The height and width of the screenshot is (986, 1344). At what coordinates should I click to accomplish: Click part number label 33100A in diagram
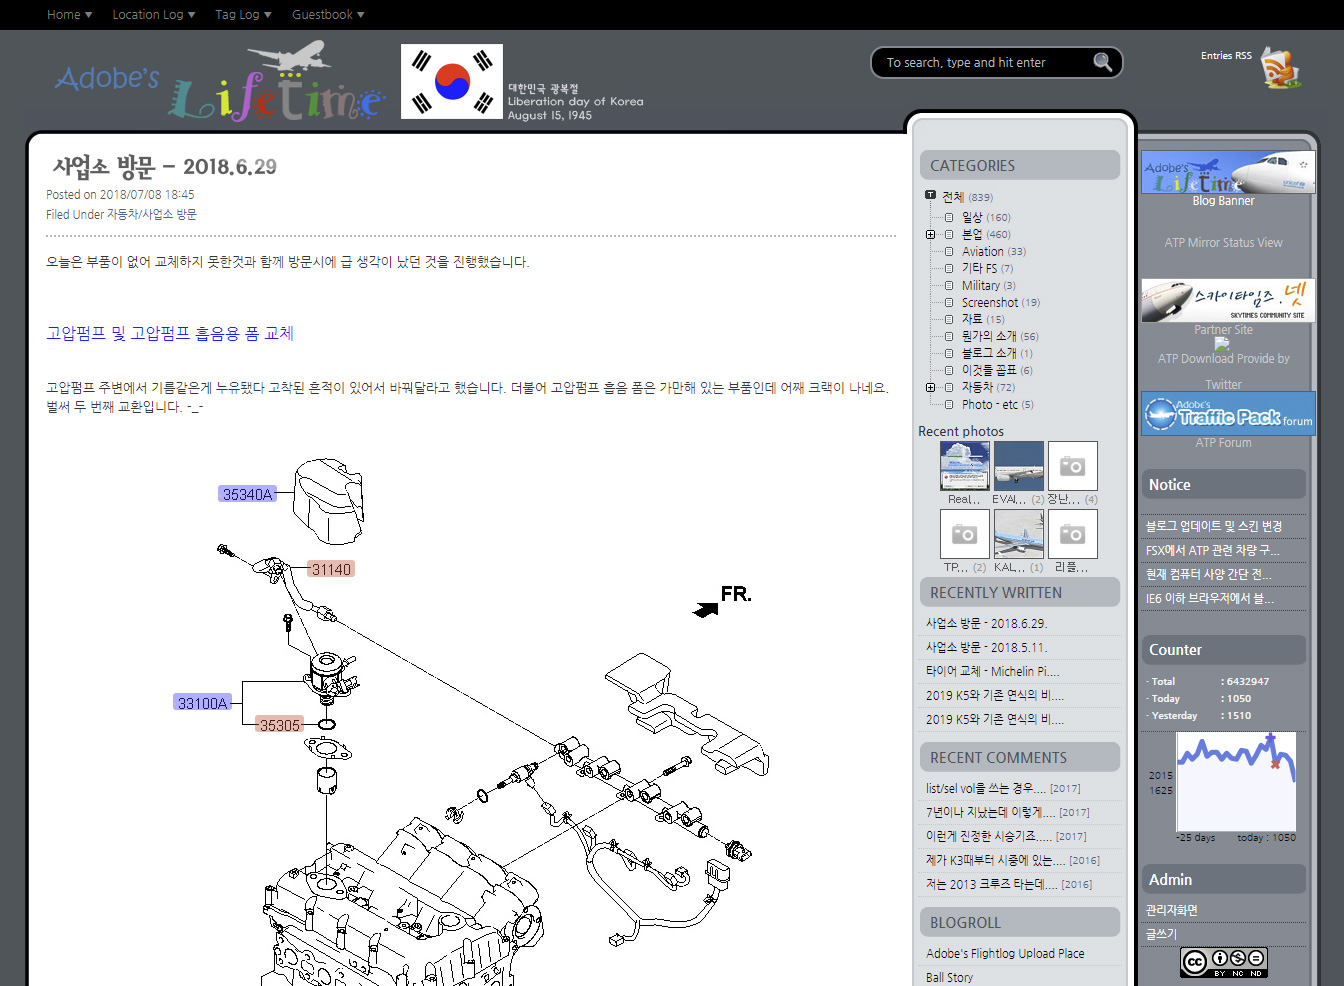click(x=203, y=703)
